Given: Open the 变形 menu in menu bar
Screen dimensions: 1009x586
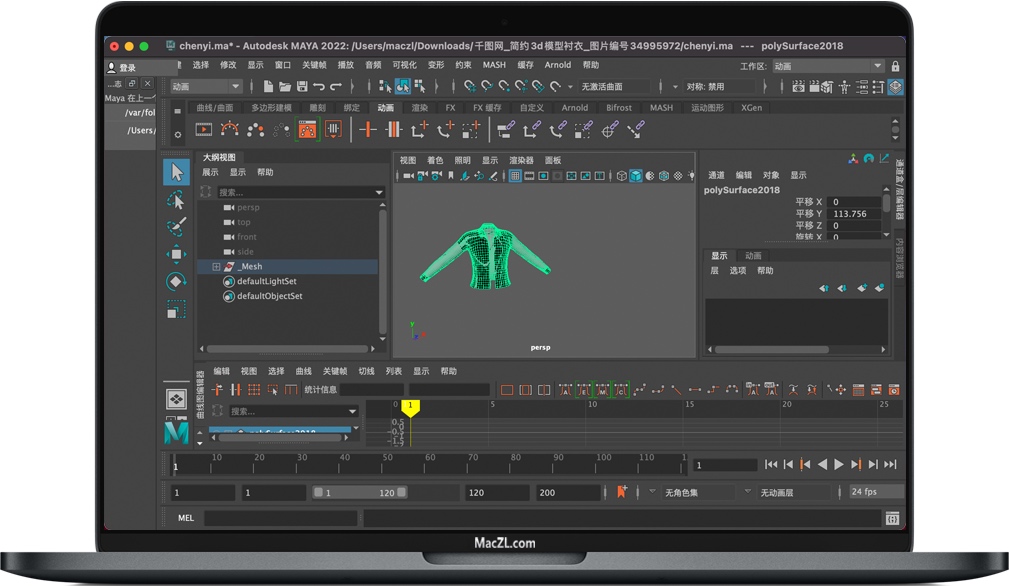Looking at the screenshot, I should [436, 65].
